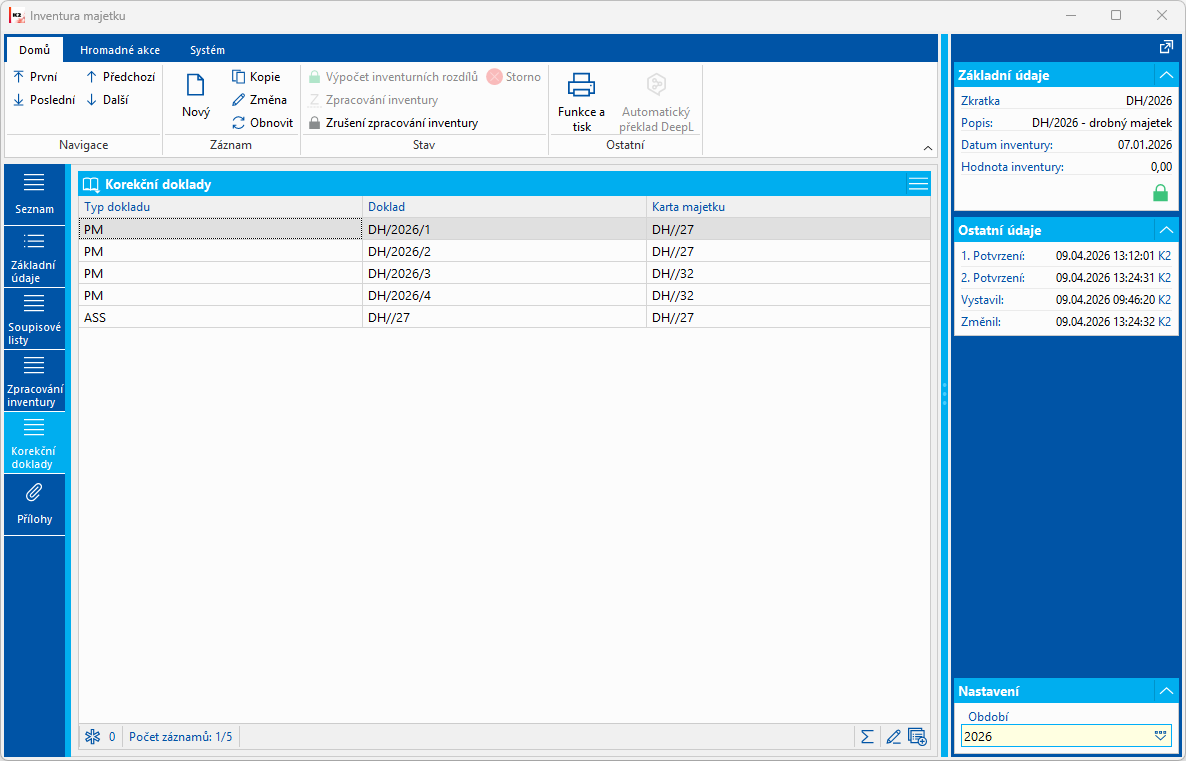
Task: Select the row with Doklad DH/2026/2
Action: point(505,251)
